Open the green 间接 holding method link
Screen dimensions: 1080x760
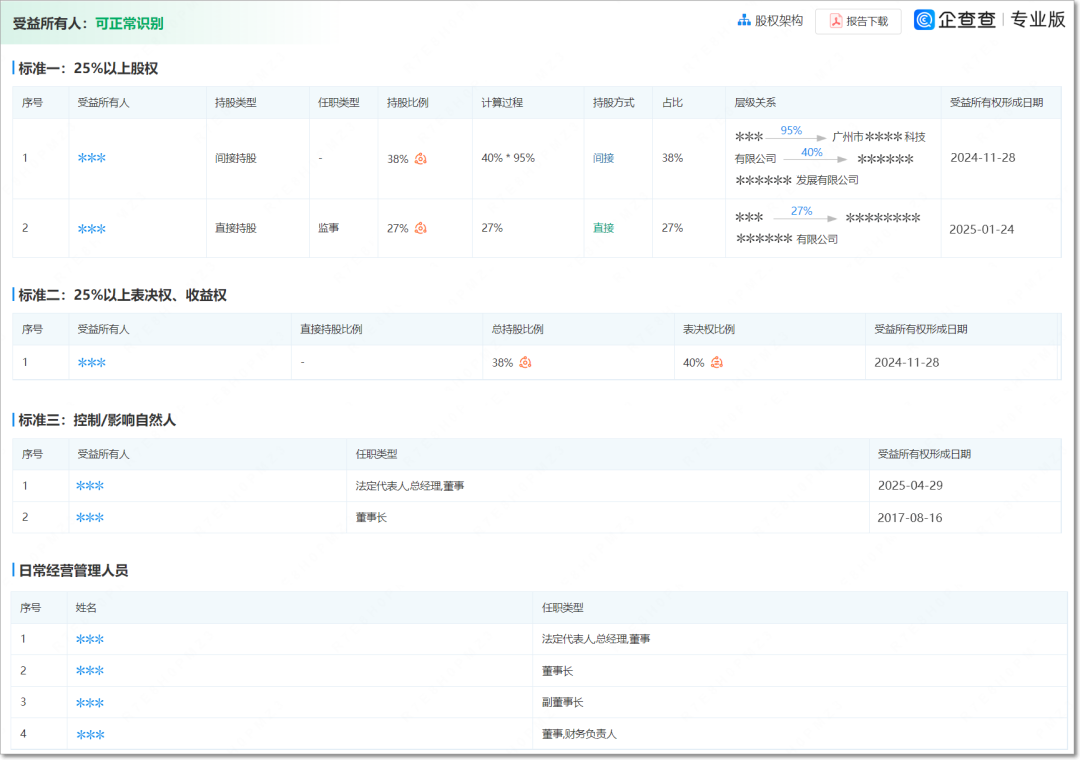click(x=603, y=158)
